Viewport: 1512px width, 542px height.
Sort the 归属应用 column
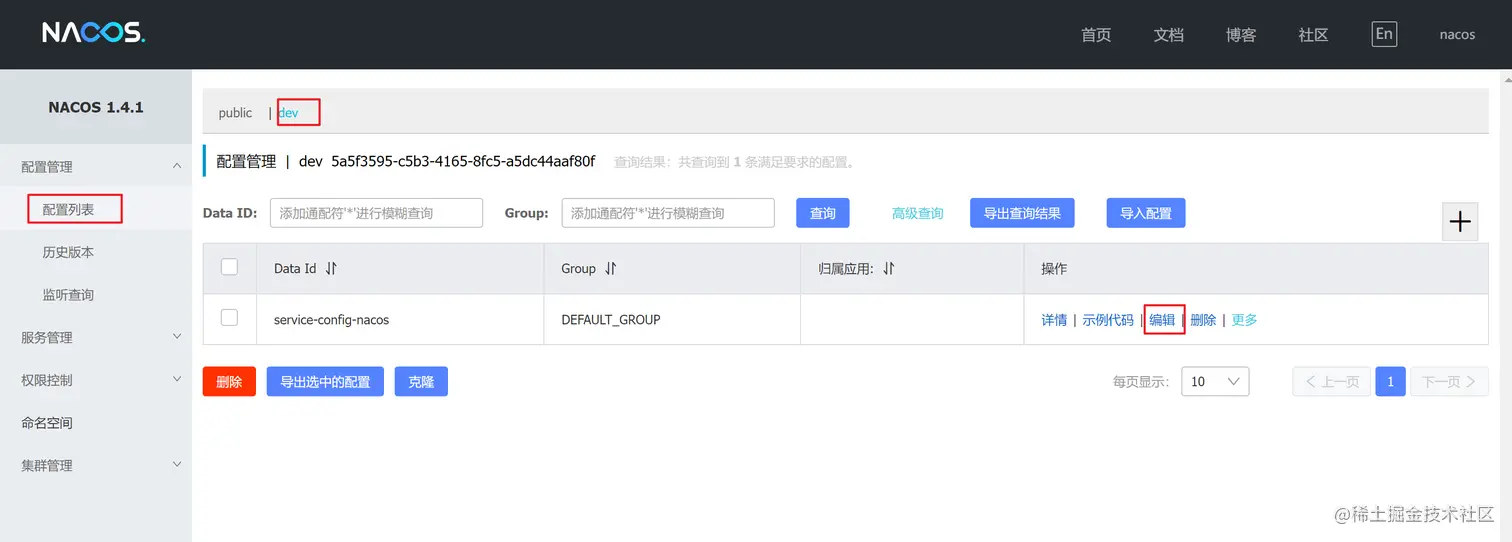click(888, 269)
